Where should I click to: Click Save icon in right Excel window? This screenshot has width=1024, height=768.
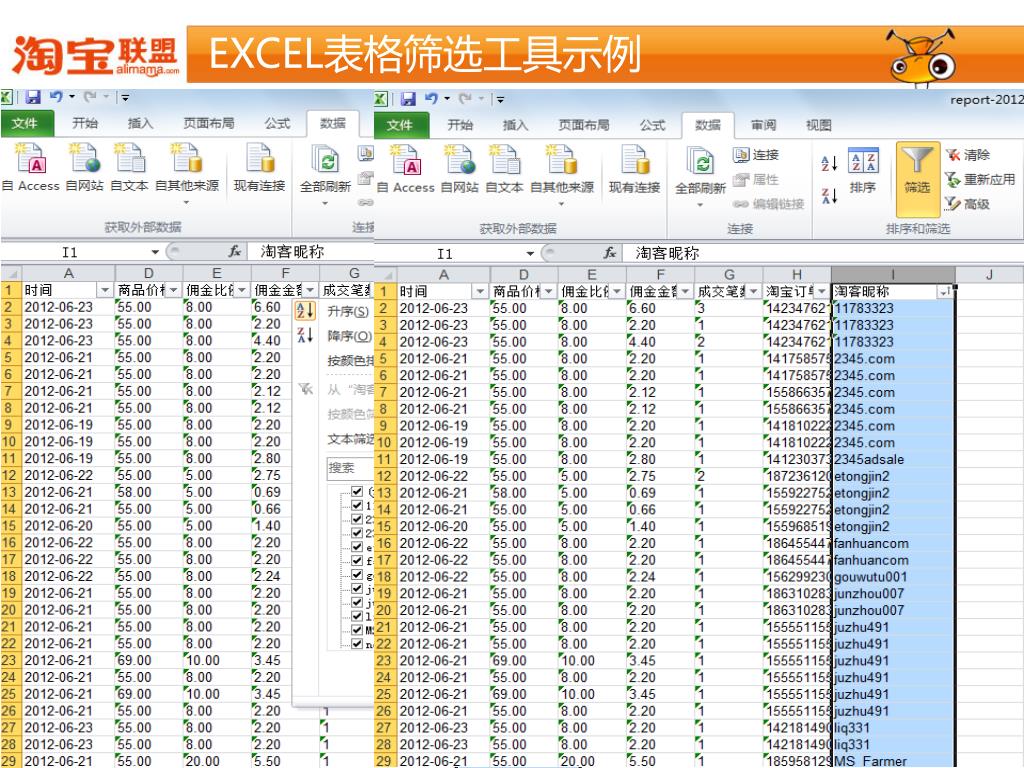pyautogui.click(x=408, y=99)
